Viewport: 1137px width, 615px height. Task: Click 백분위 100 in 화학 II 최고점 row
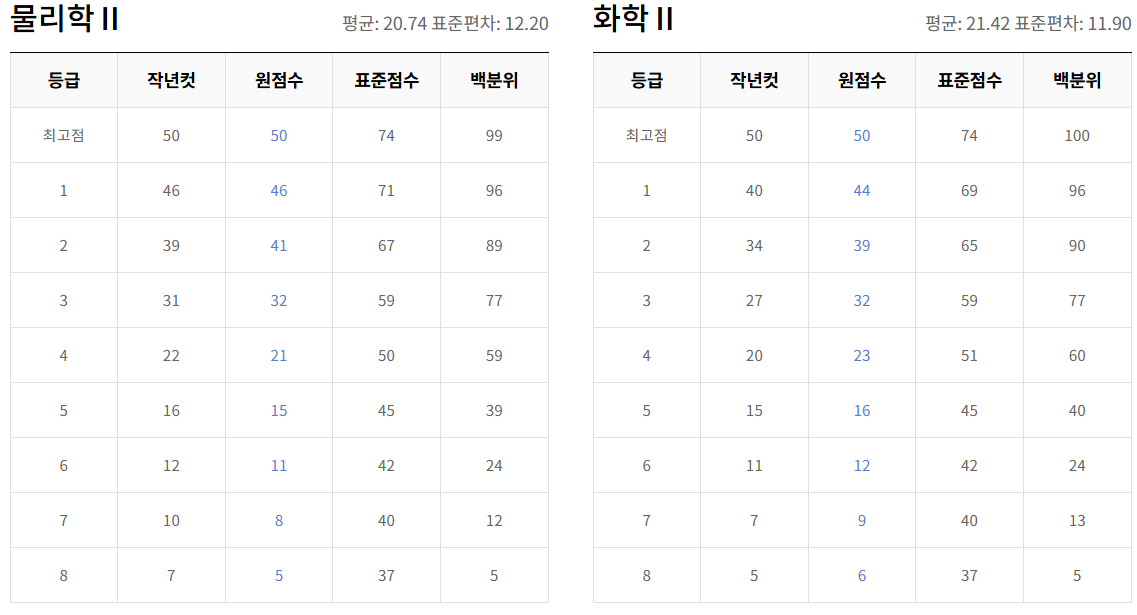[x=1077, y=136]
